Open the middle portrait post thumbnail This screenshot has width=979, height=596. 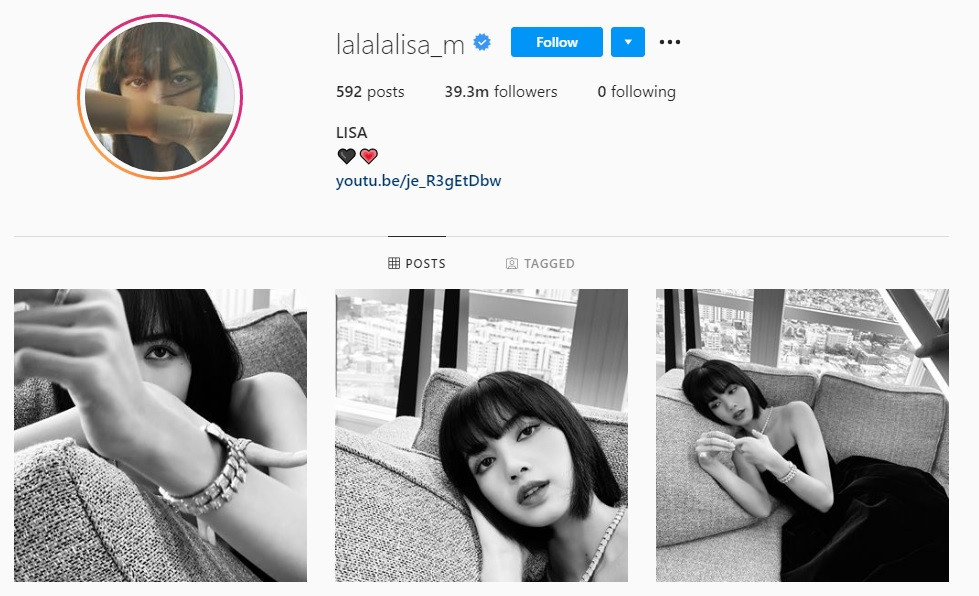coord(481,435)
